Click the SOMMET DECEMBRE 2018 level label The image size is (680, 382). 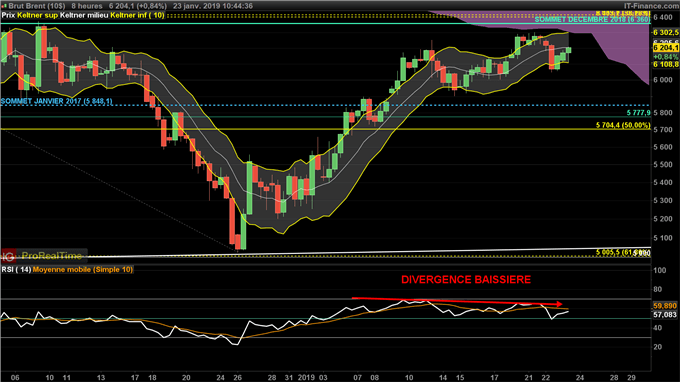click(x=592, y=20)
